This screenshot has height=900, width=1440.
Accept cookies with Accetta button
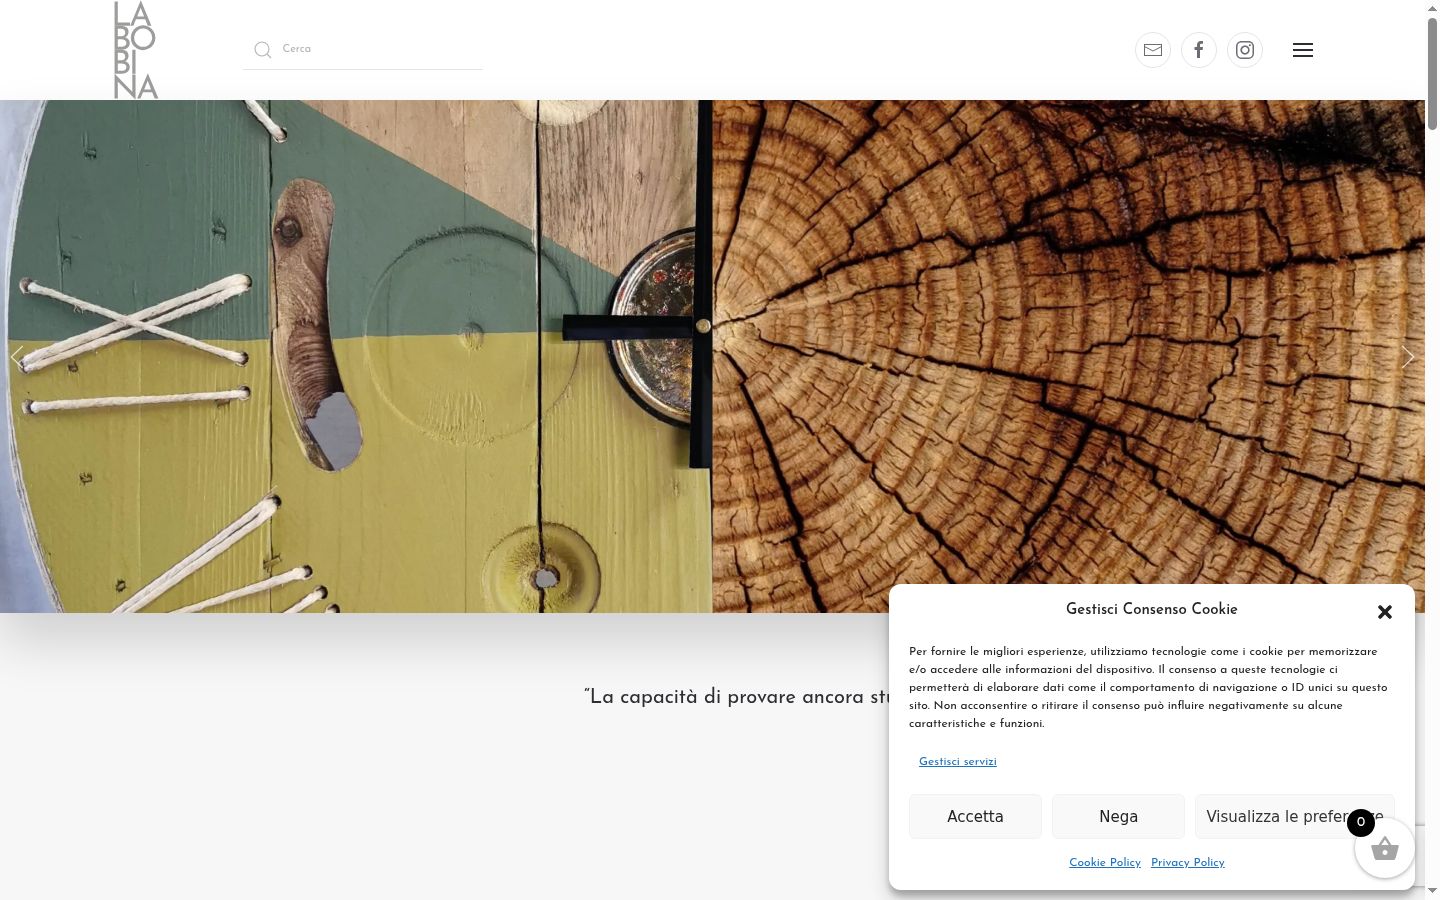[975, 817]
